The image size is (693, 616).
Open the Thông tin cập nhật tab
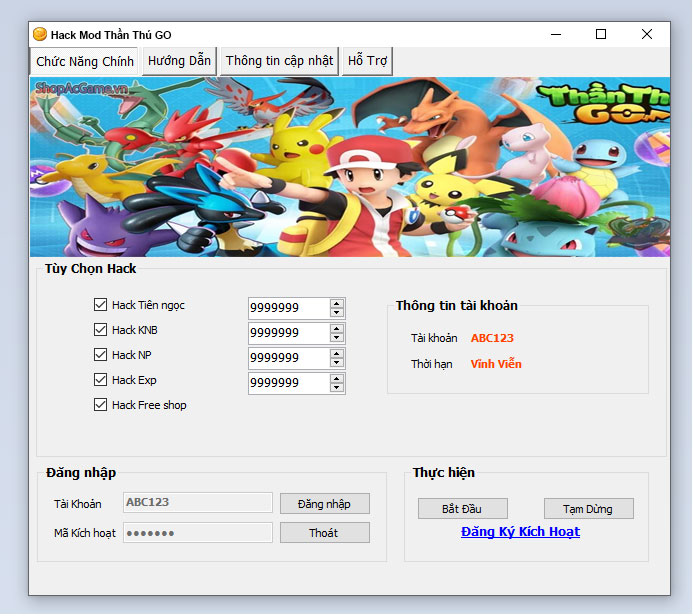pos(279,61)
